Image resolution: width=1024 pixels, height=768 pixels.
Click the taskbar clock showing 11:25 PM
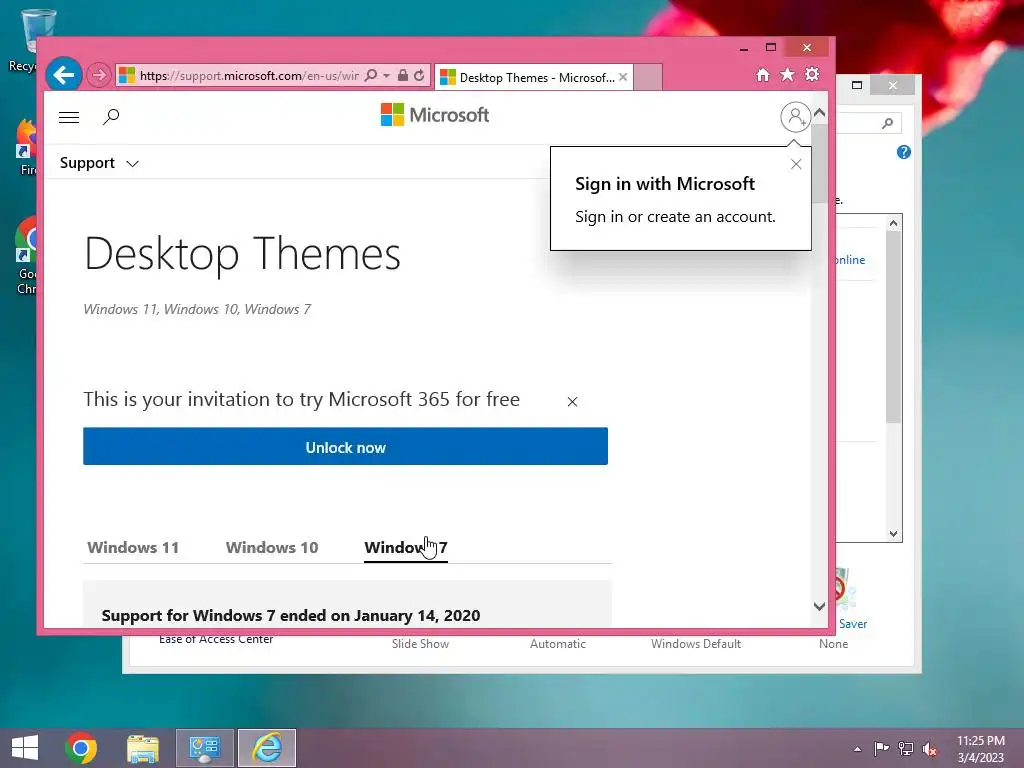click(981, 749)
